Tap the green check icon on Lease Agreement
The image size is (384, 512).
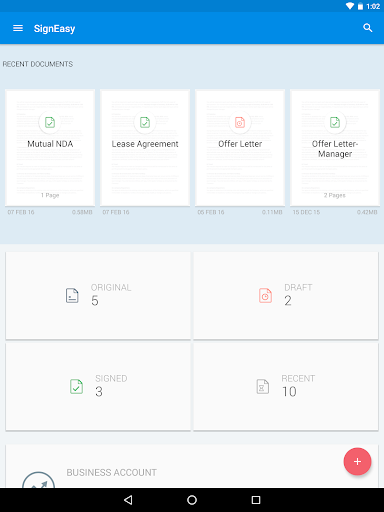click(145, 122)
